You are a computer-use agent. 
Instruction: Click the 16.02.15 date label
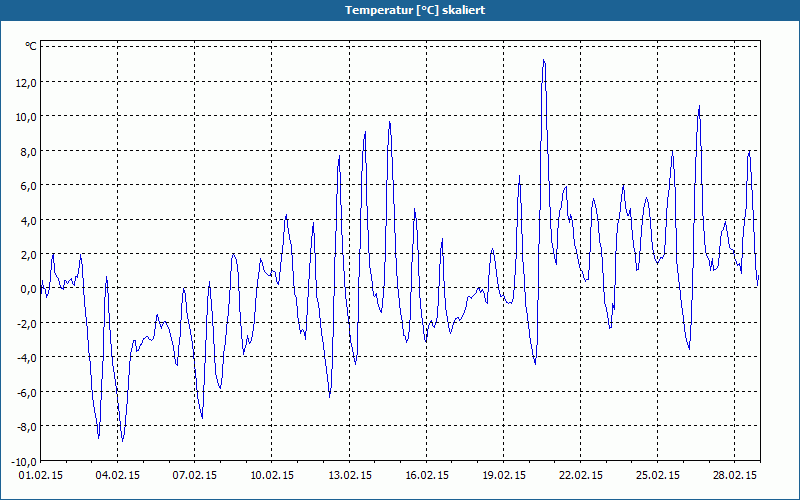click(x=427, y=475)
